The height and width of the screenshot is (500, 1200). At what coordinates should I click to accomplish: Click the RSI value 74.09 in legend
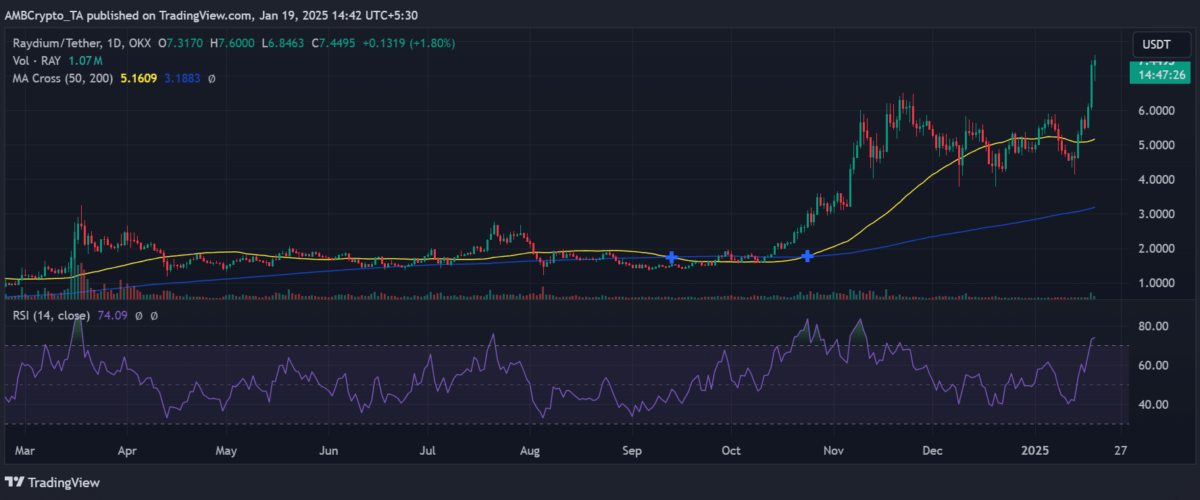[x=103, y=316]
